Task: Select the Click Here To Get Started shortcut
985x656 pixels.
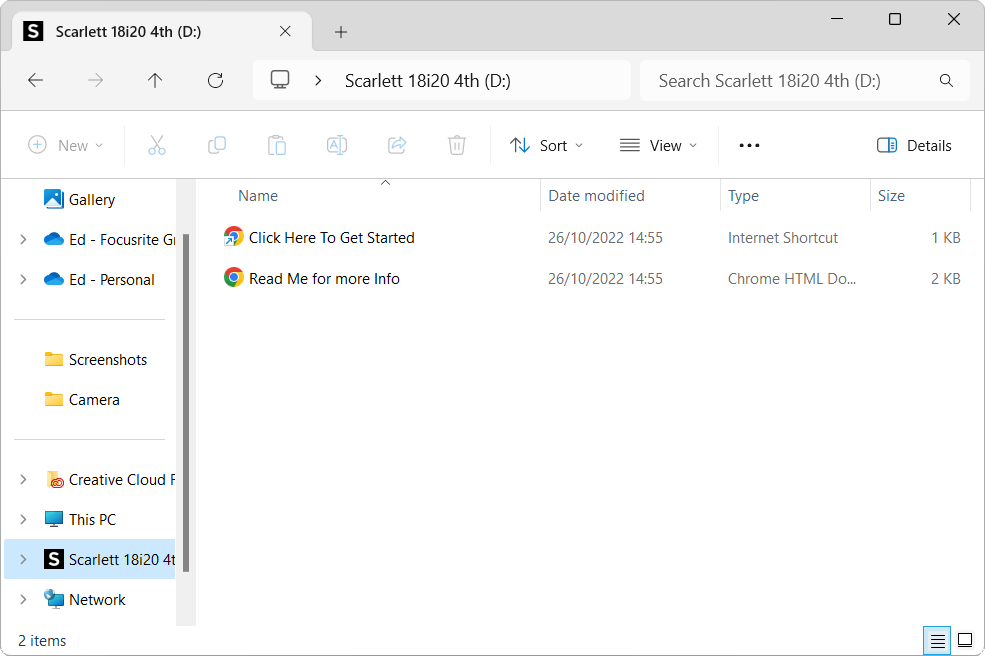Action: coord(331,238)
